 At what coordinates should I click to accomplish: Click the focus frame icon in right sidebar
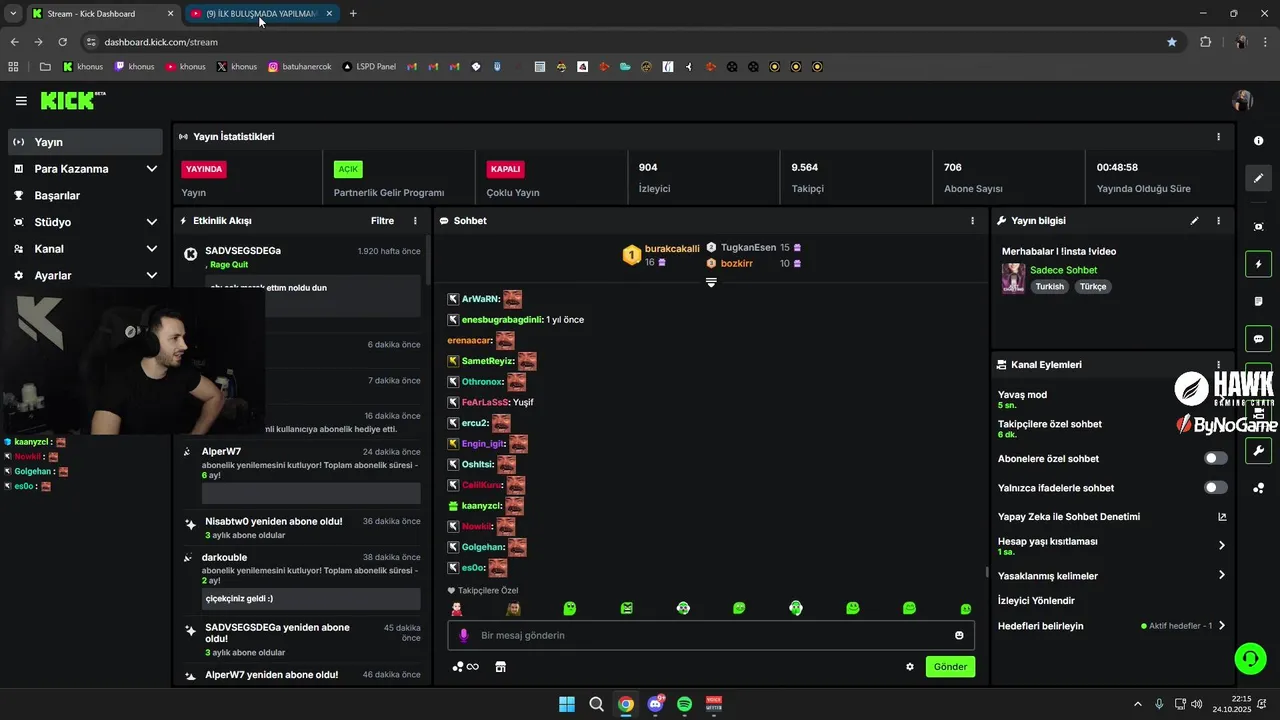1259,227
